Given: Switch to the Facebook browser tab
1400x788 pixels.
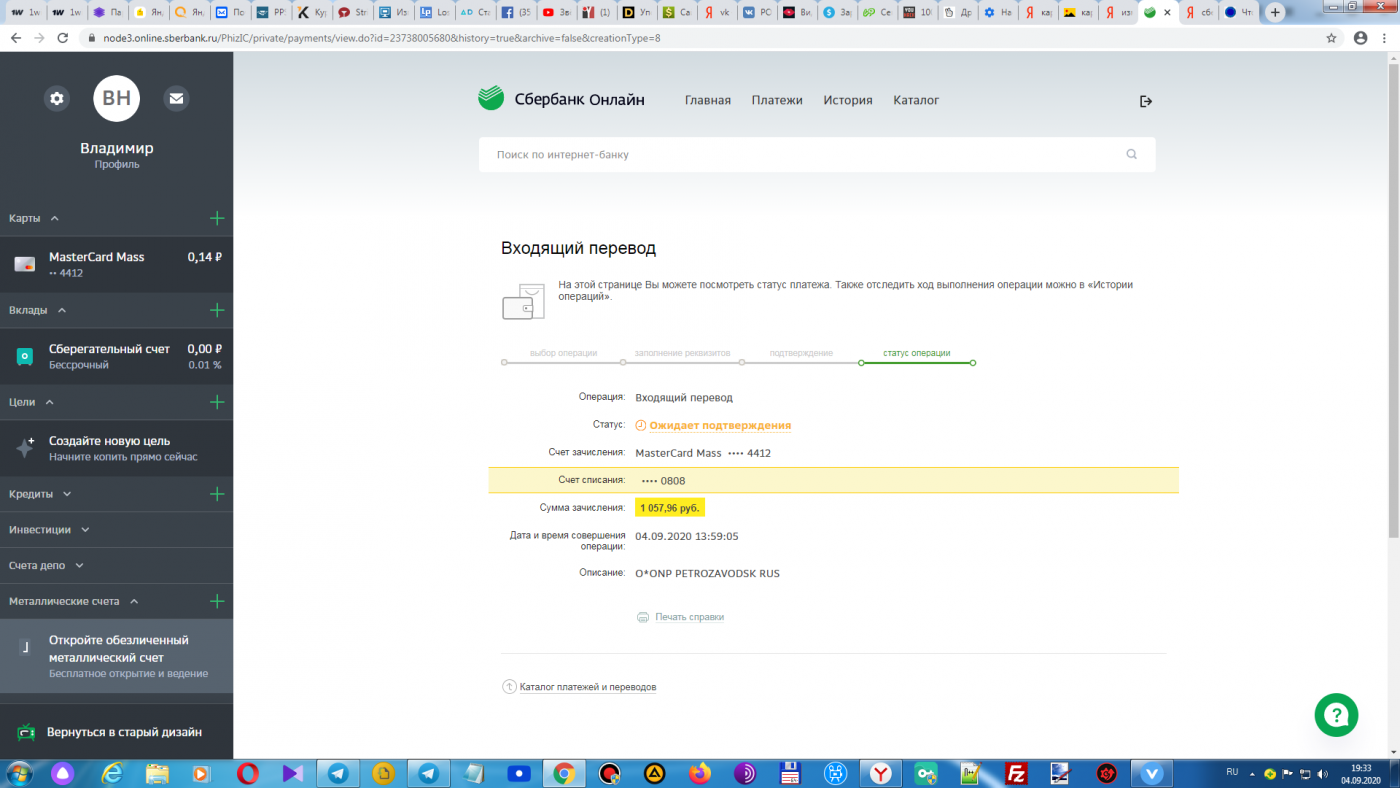Looking at the screenshot, I should [514, 13].
